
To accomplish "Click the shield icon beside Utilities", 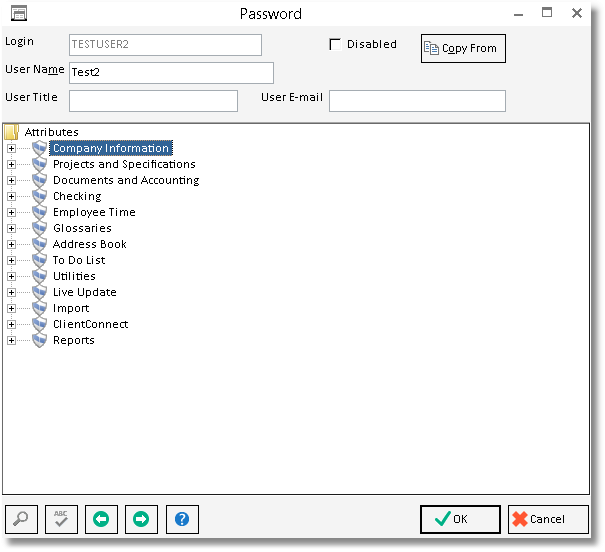I will pos(39,276).
